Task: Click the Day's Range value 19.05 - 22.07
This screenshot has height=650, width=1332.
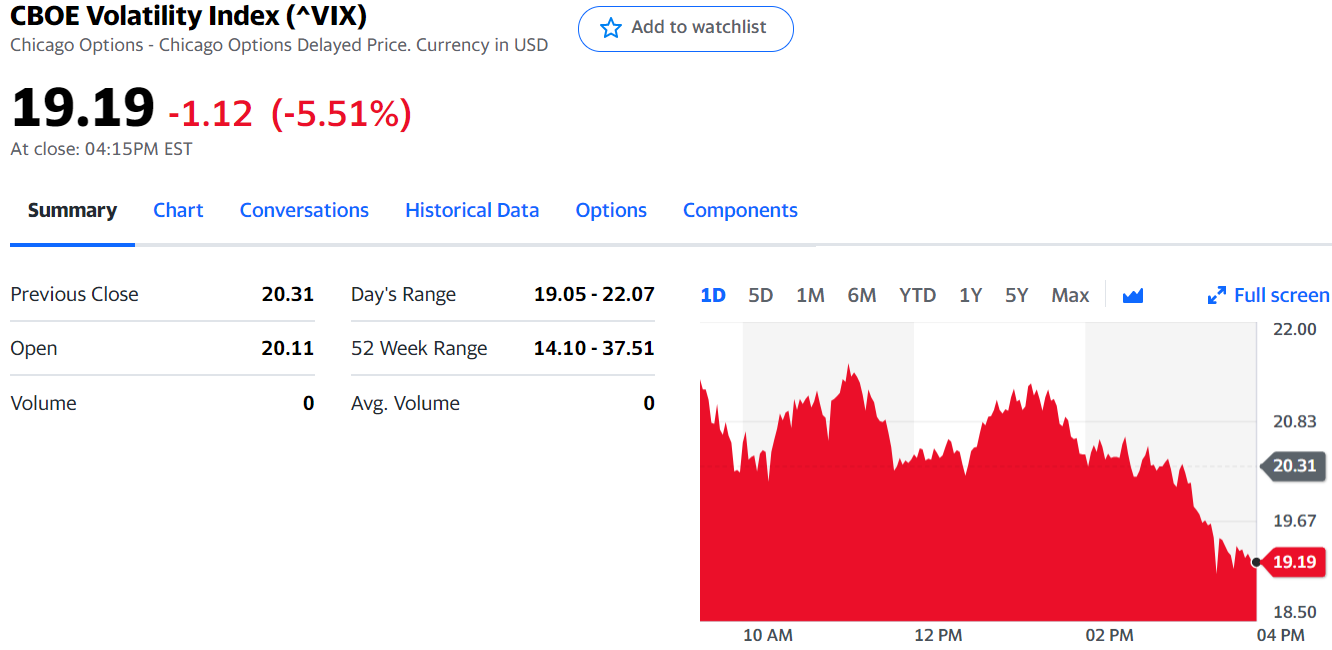Action: [594, 294]
